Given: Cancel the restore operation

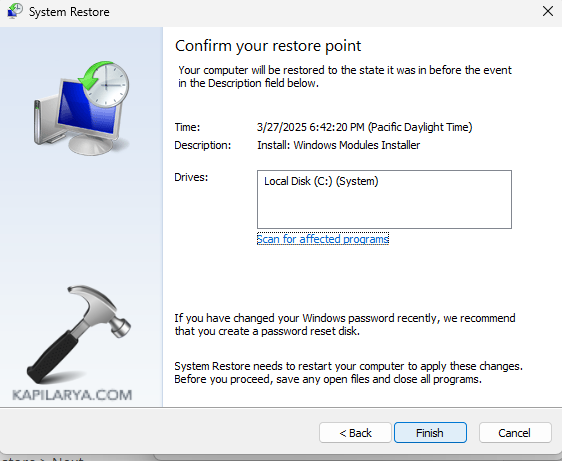Looking at the screenshot, I should coord(515,433).
